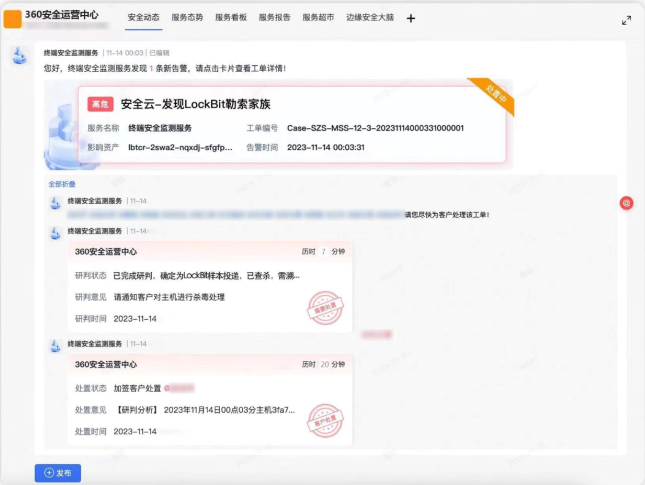This screenshot has height=485, width=645.
Task: Click the avatar beside the 处置 card reply
Action: [x=56, y=345]
